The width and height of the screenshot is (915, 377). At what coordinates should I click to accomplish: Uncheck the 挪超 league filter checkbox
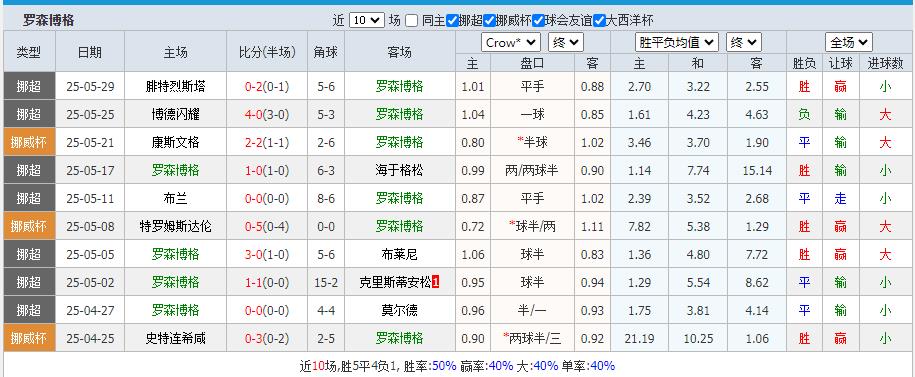[x=452, y=21]
